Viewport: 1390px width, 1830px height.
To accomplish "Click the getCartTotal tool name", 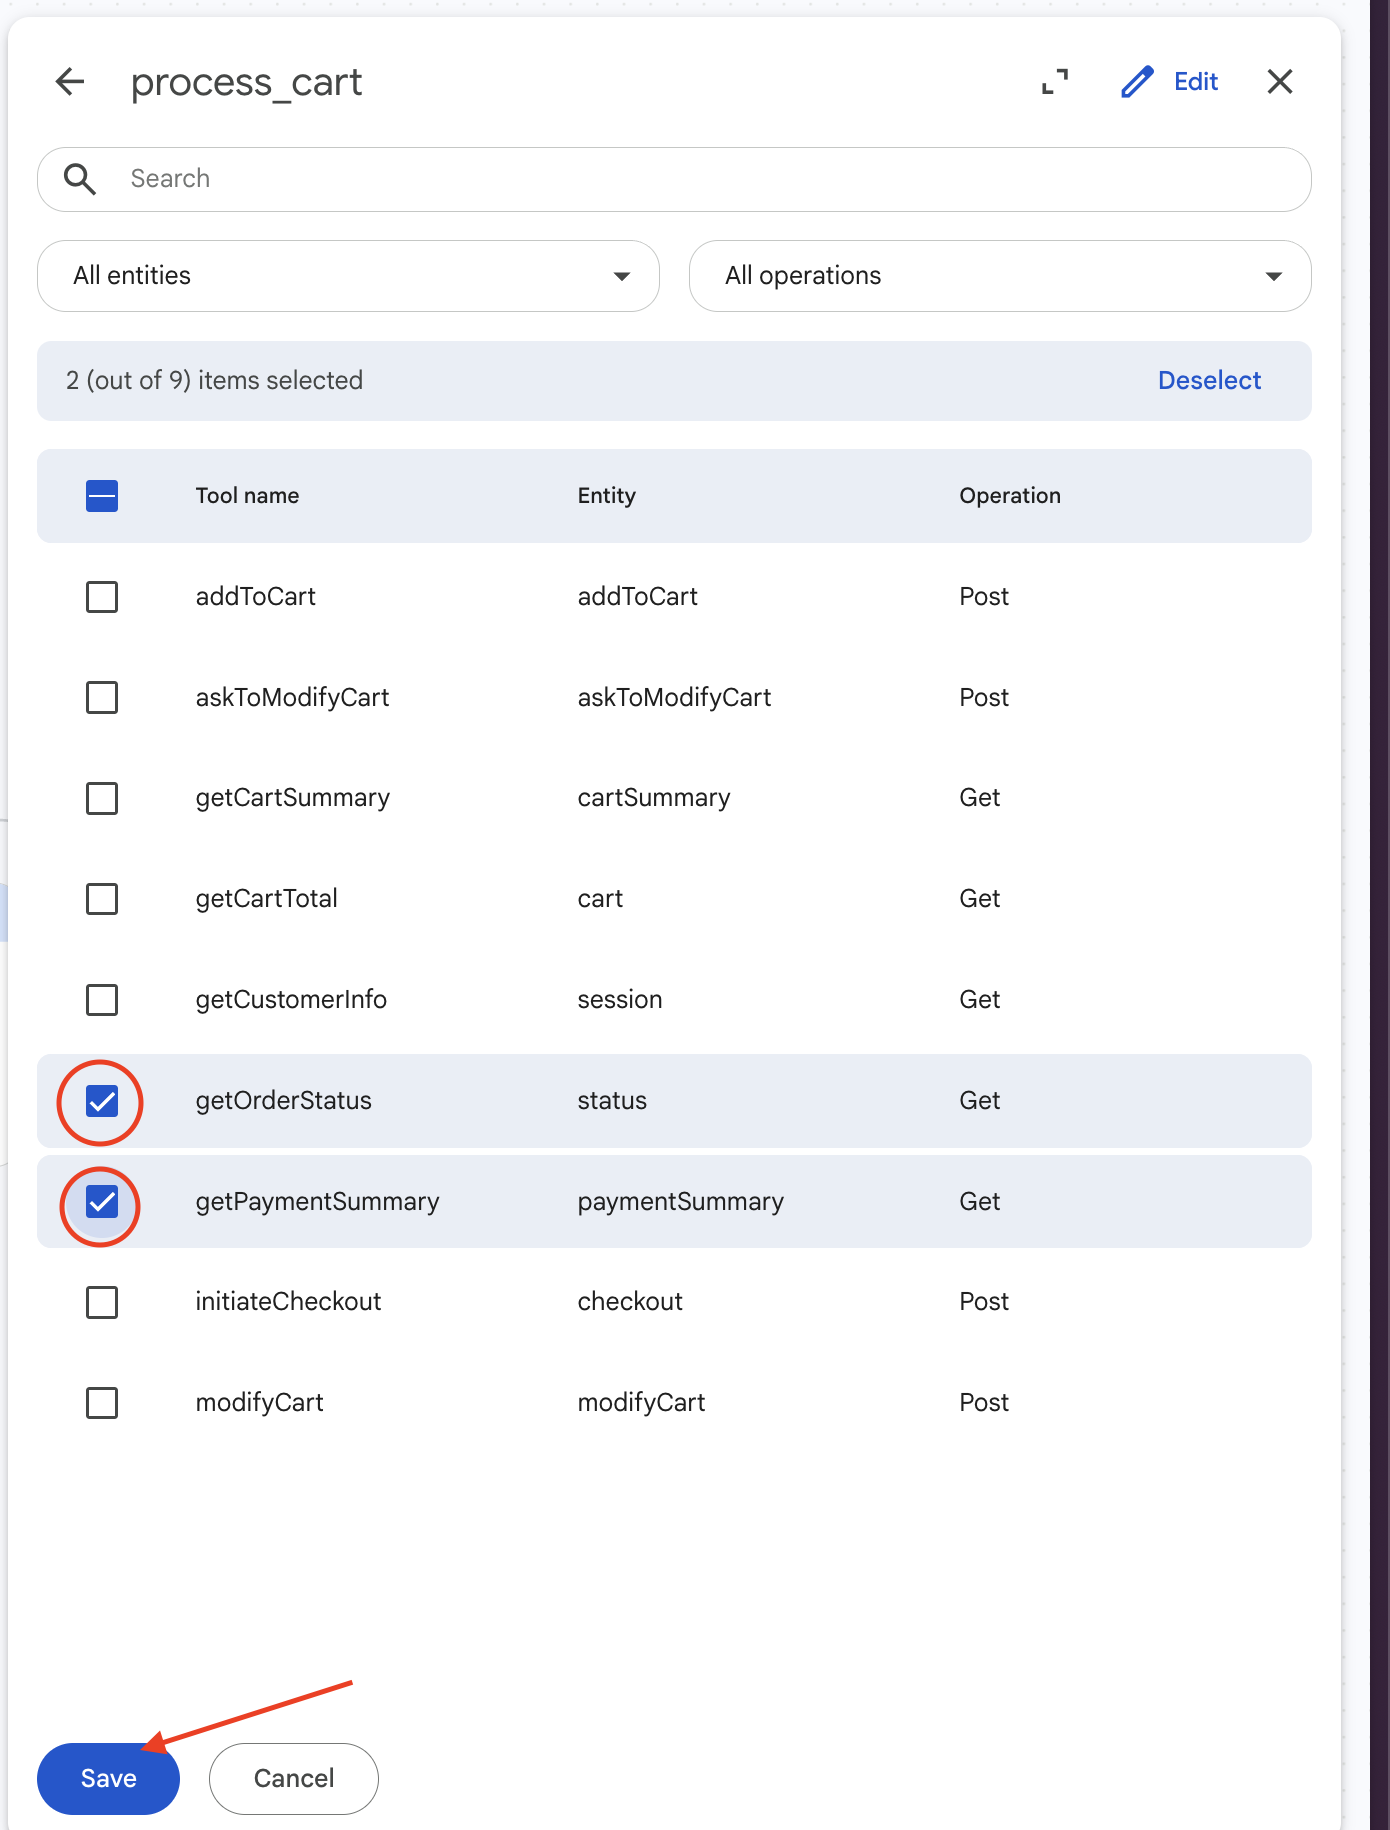I will [266, 899].
